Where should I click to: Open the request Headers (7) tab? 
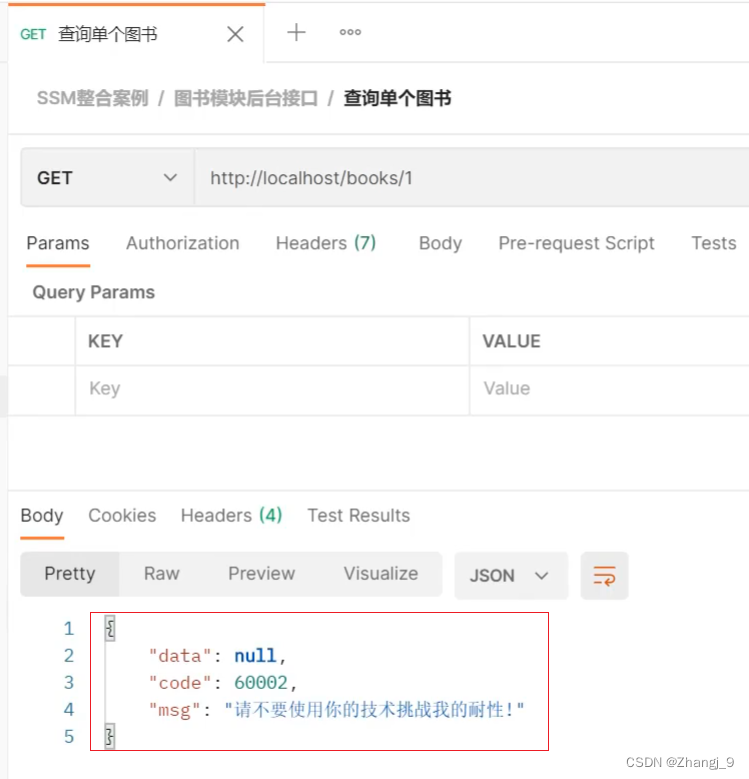click(326, 243)
